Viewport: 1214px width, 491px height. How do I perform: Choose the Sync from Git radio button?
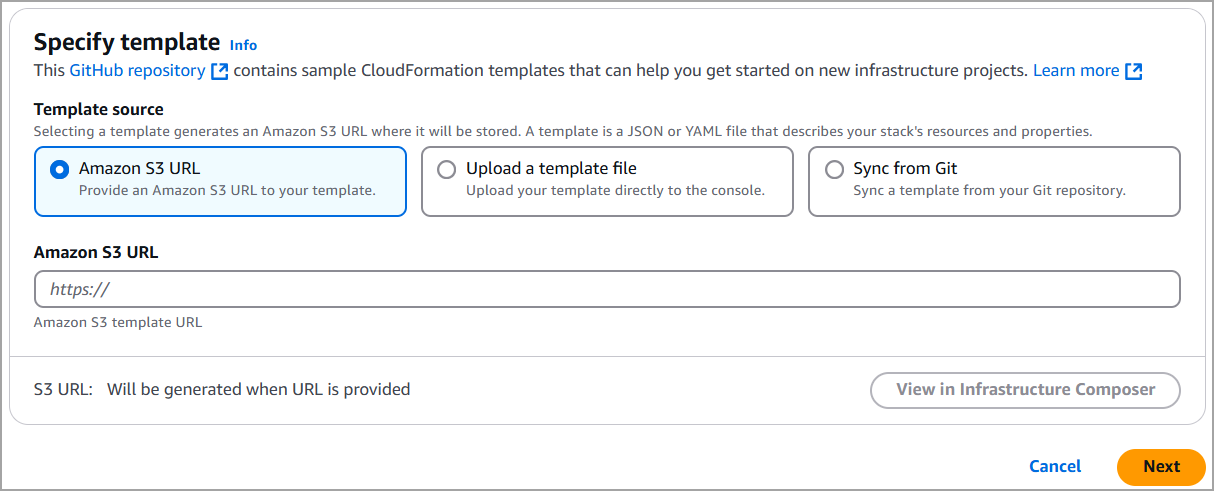tap(834, 170)
